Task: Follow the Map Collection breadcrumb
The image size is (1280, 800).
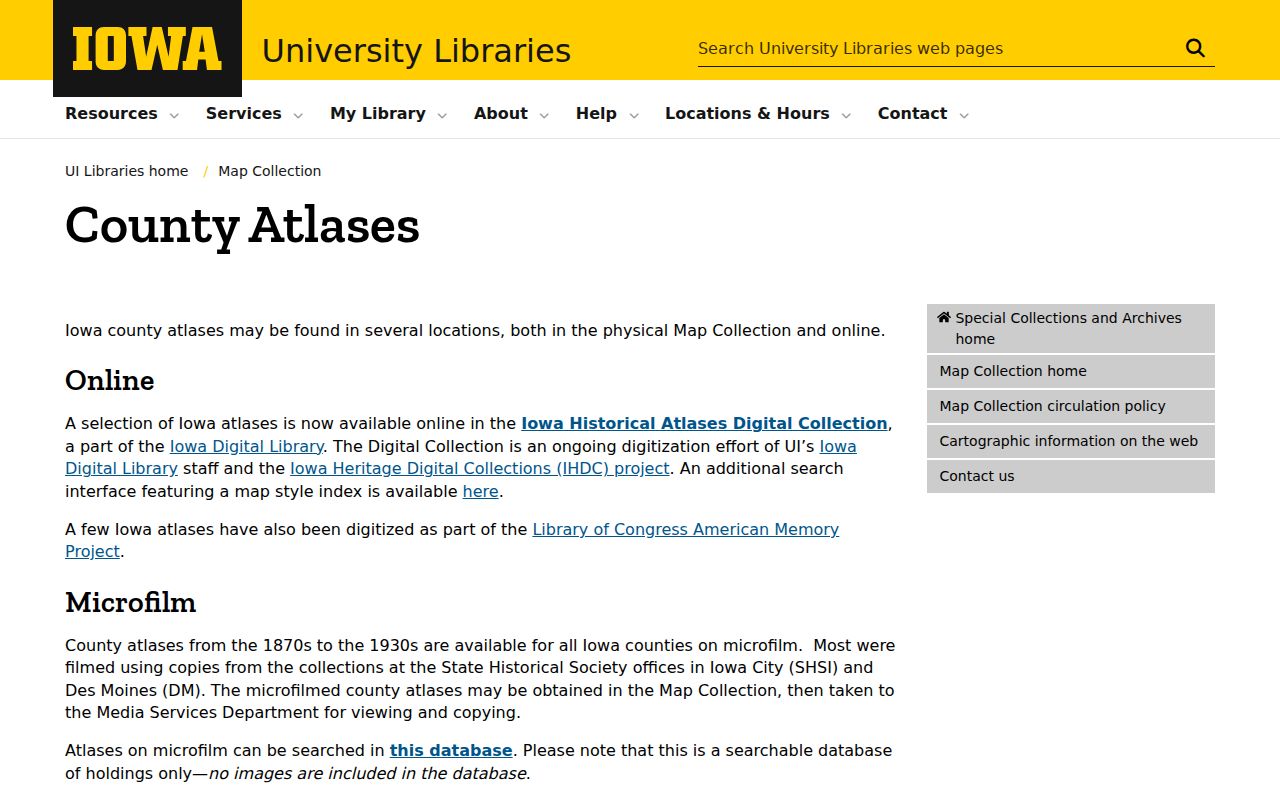Action: [x=270, y=171]
